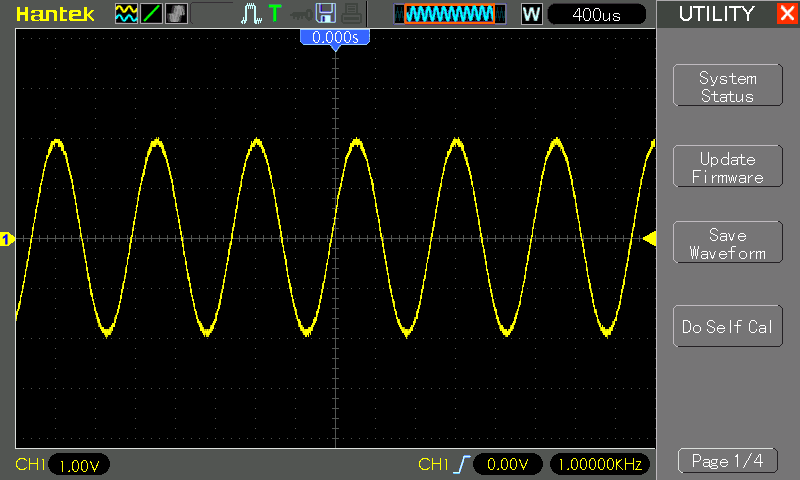Click the key lock icon
The height and width of the screenshot is (480, 800).
(302, 14)
